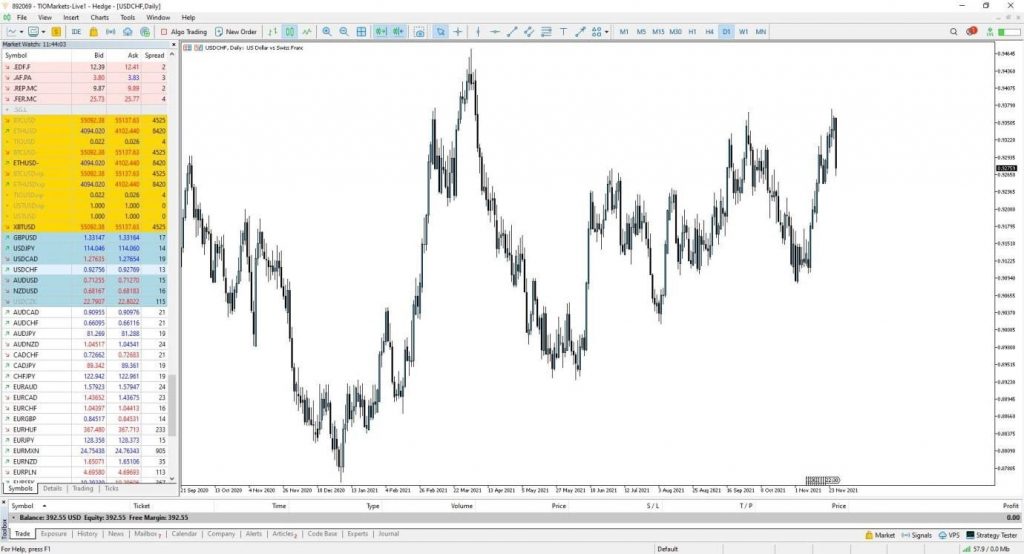Switch to candlestick chart display

coord(289,31)
